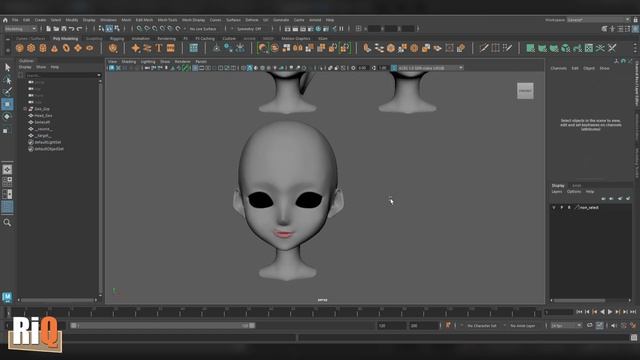Activate the Paint Selection tool
The width and height of the screenshot is (640, 360).
7,92
